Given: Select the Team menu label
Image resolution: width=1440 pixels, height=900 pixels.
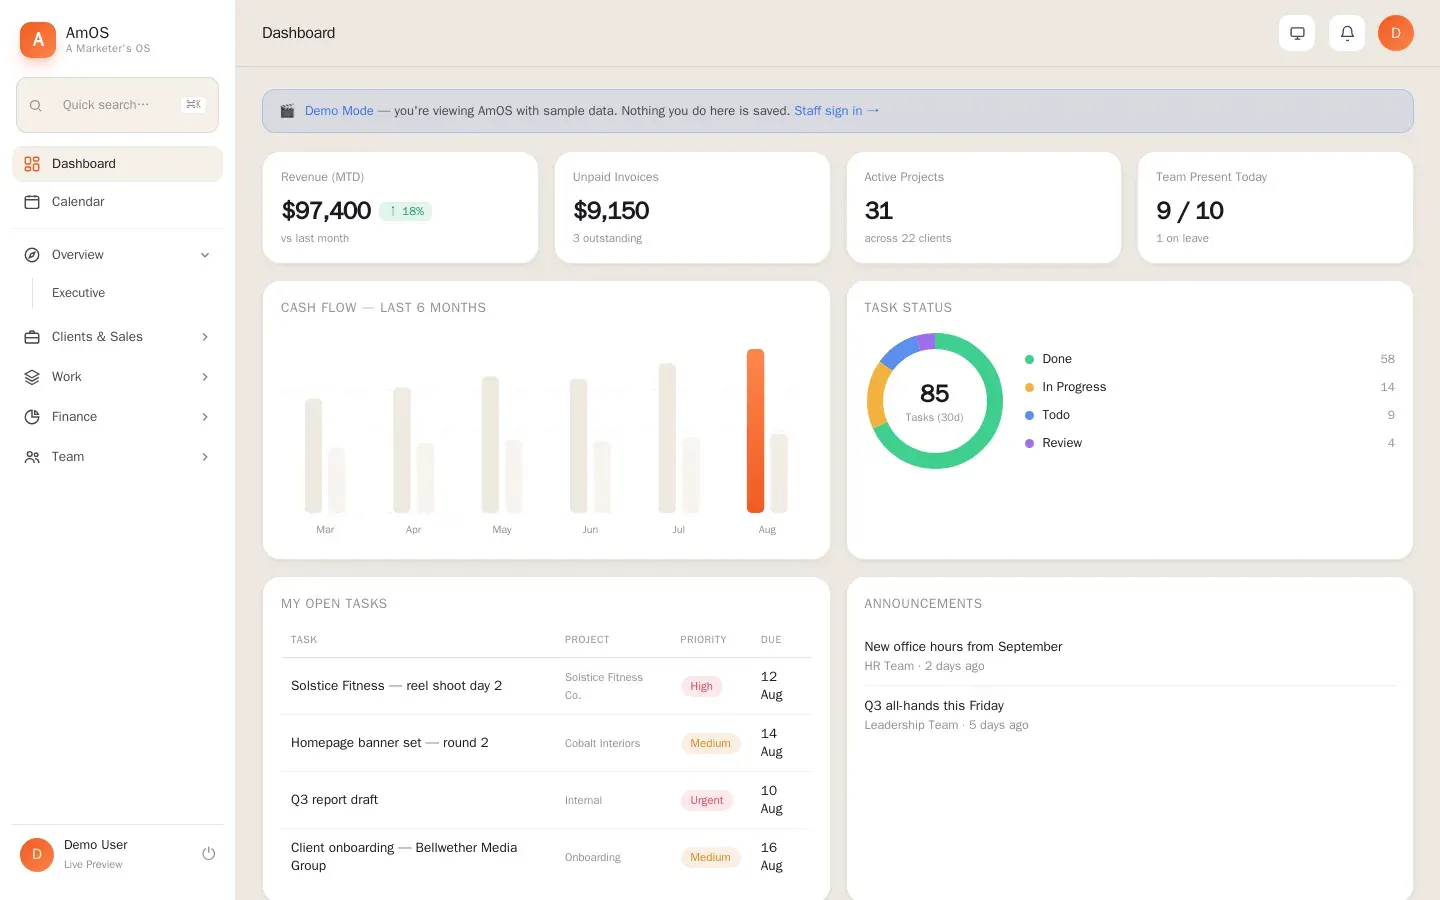Looking at the screenshot, I should click(68, 457).
